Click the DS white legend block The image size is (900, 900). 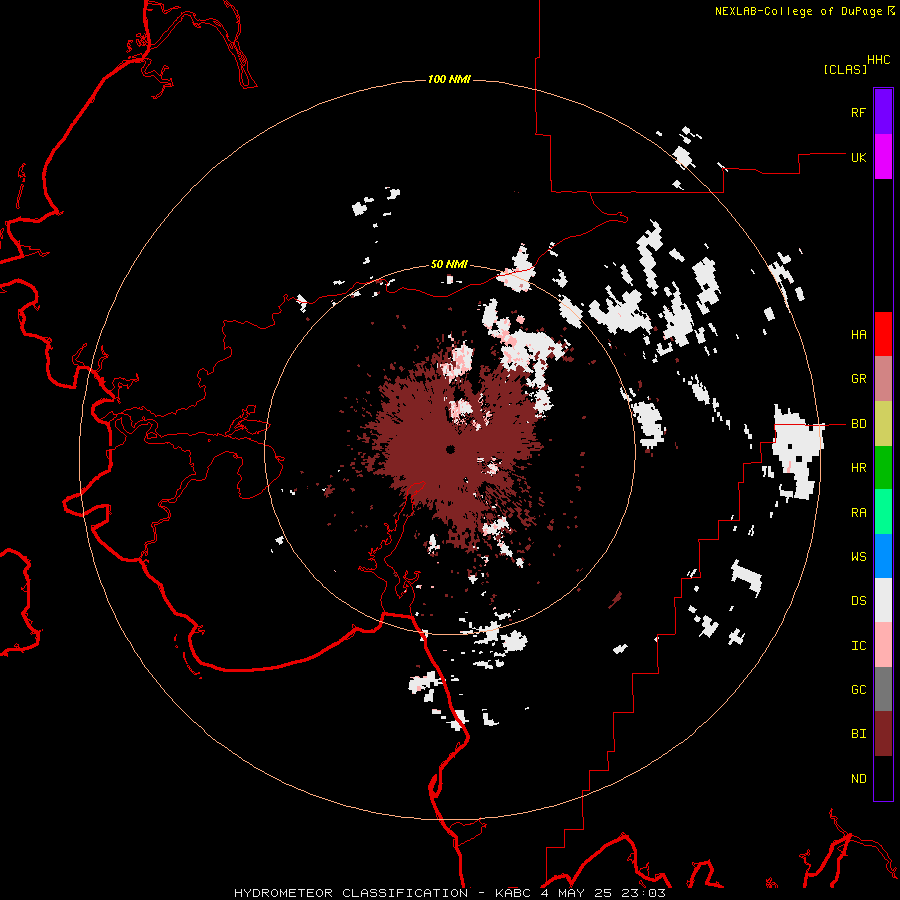point(883,600)
